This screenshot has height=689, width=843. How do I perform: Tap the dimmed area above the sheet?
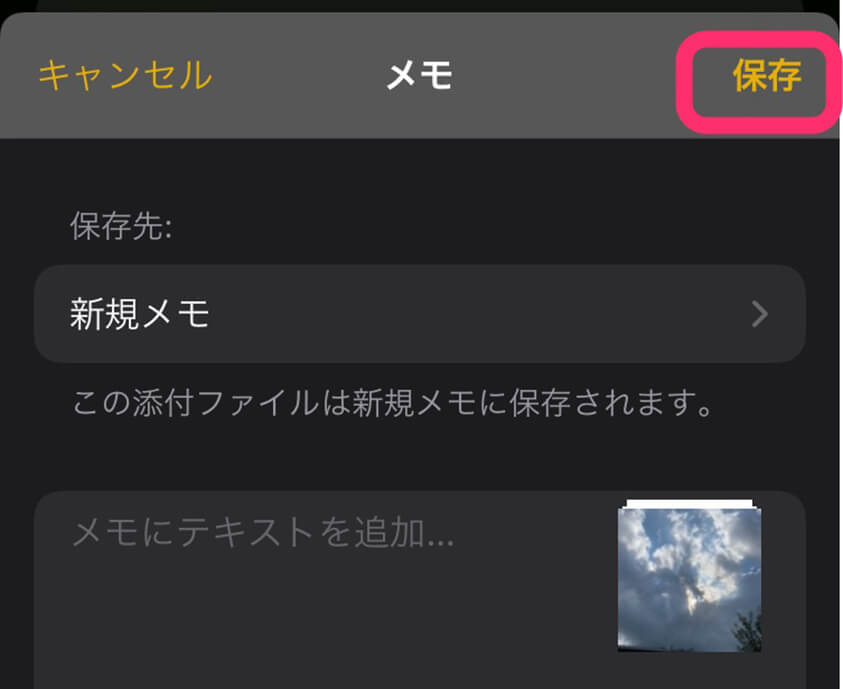420,5
